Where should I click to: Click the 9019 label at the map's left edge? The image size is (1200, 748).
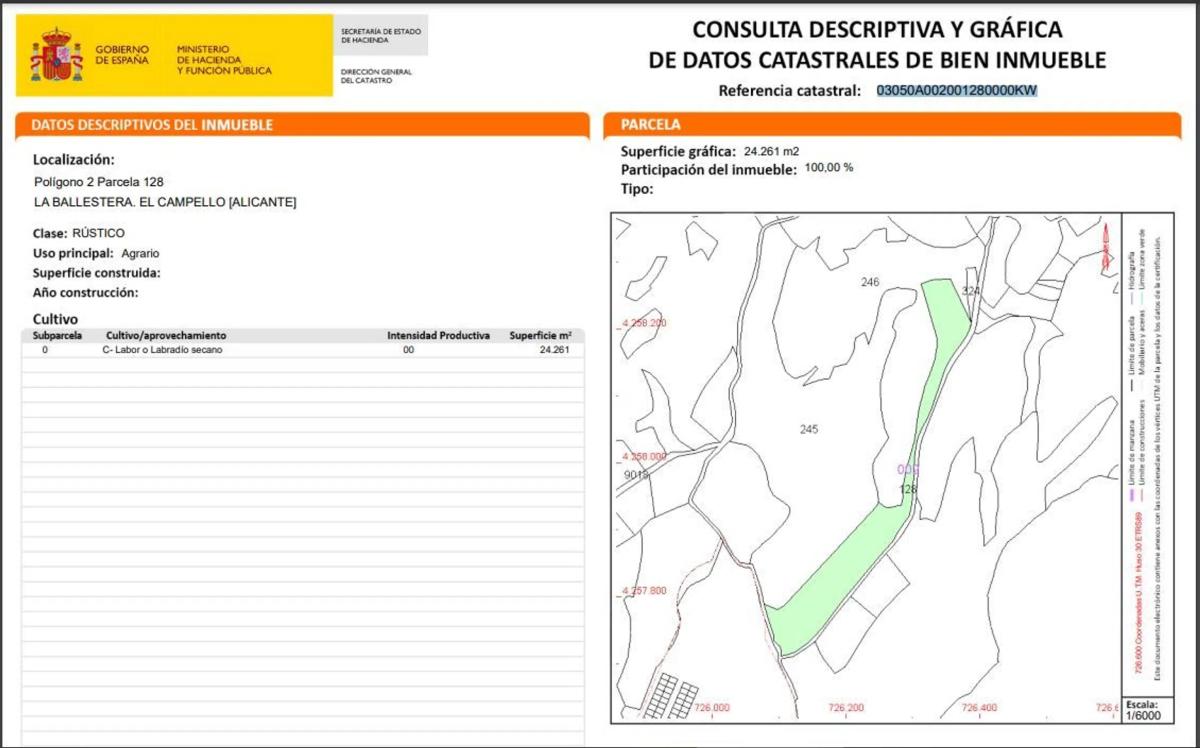pyautogui.click(x=636, y=476)
